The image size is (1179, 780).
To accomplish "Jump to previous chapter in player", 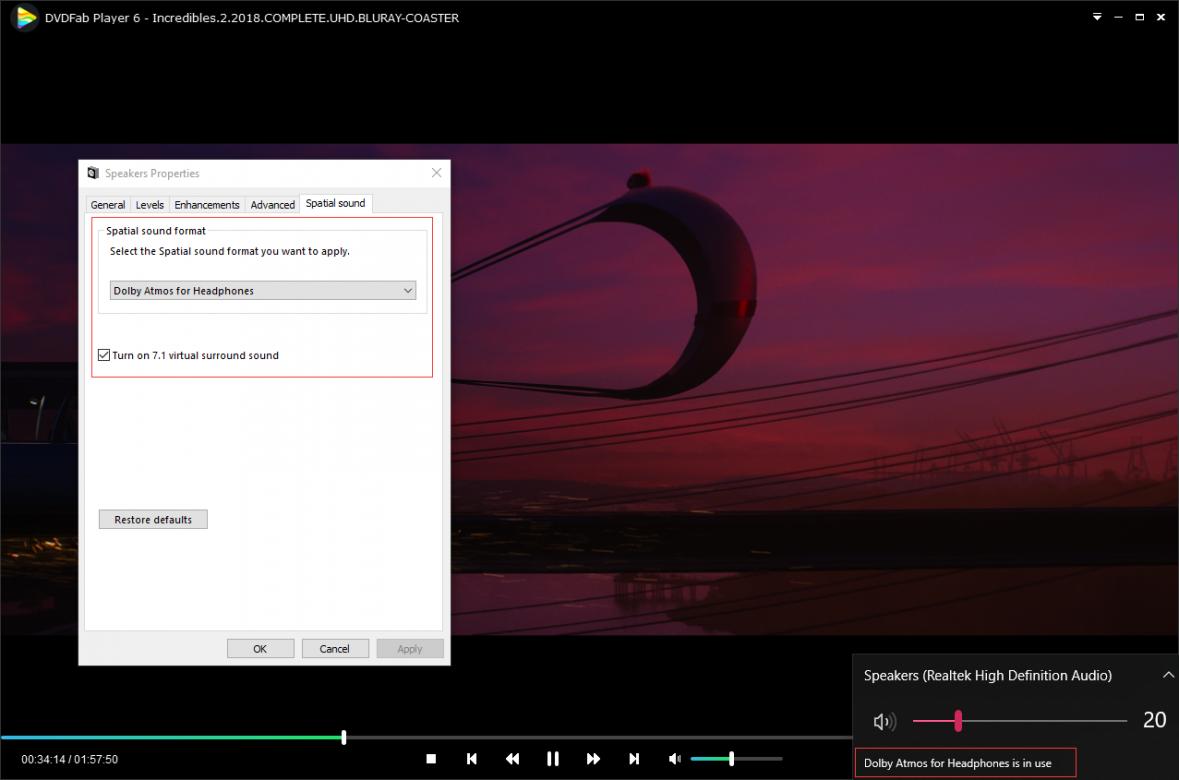I will [x=471, y=759].
